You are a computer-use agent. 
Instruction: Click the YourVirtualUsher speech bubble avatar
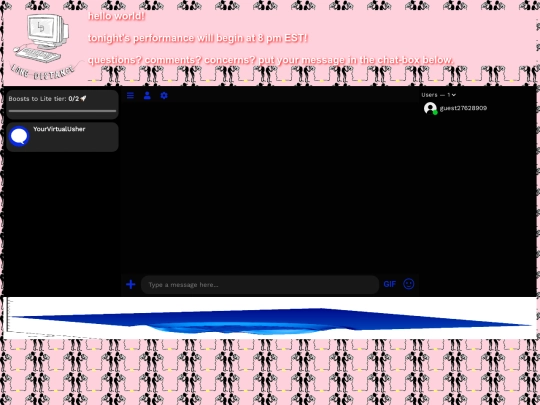click(19, 136)
